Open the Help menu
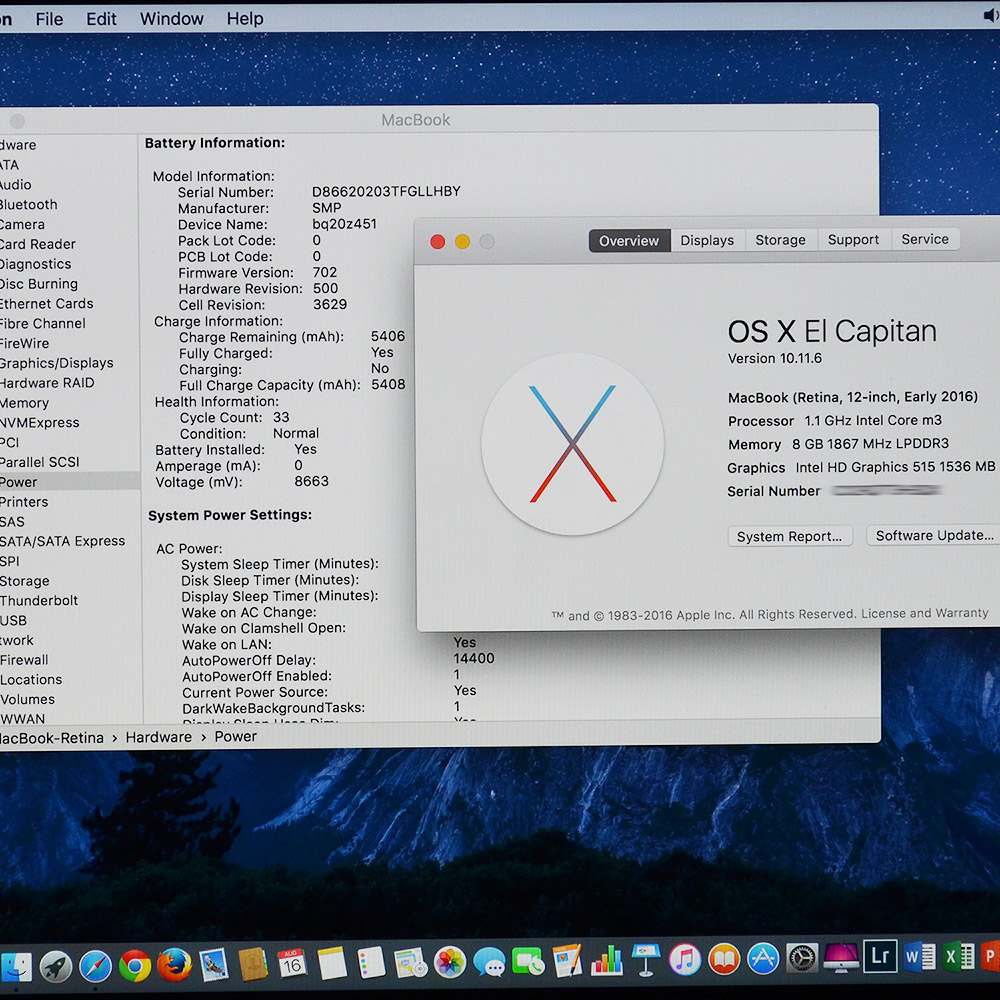 245,18
